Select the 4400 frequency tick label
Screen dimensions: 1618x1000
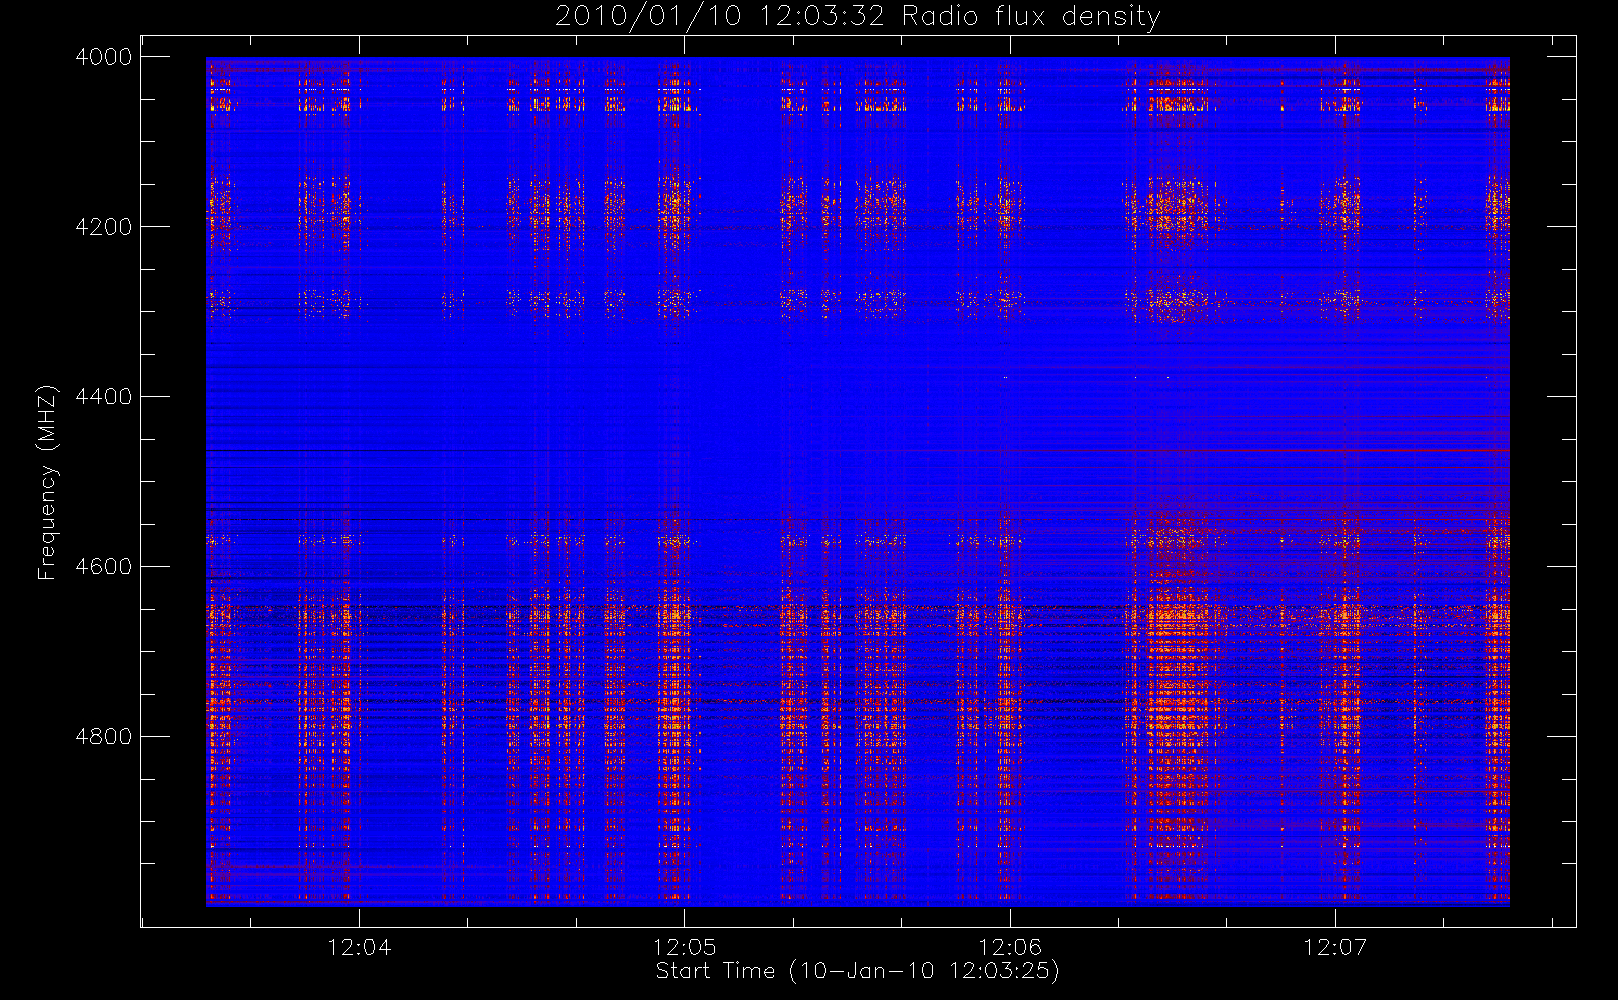[104, 397]
